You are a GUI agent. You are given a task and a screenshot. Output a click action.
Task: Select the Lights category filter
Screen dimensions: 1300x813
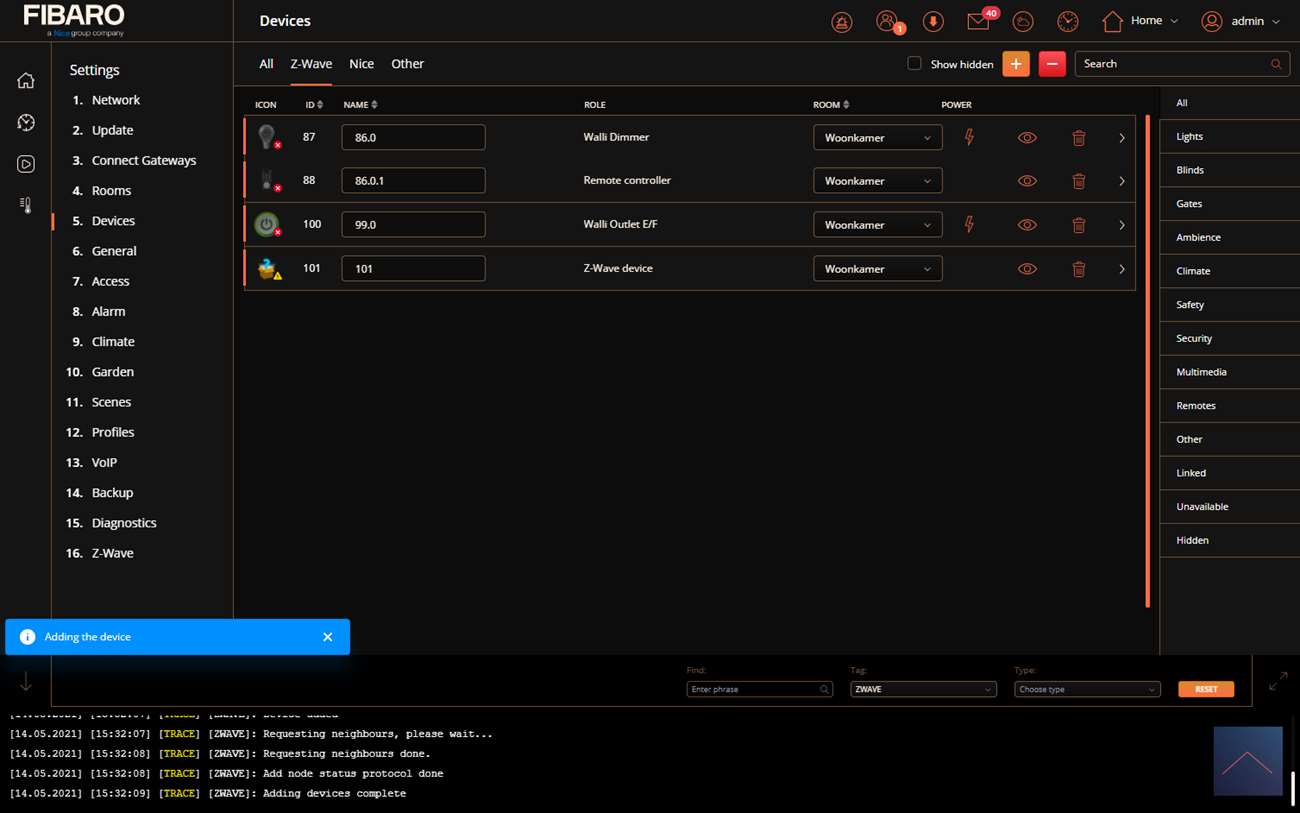(x=1189, y=136)
